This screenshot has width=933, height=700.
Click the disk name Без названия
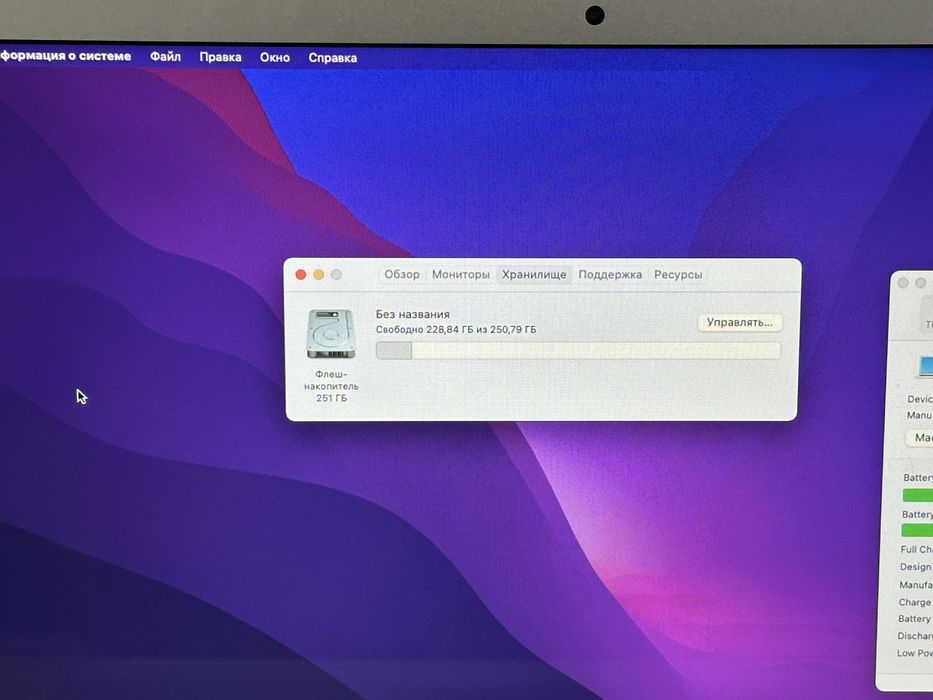tap(412, 314)
